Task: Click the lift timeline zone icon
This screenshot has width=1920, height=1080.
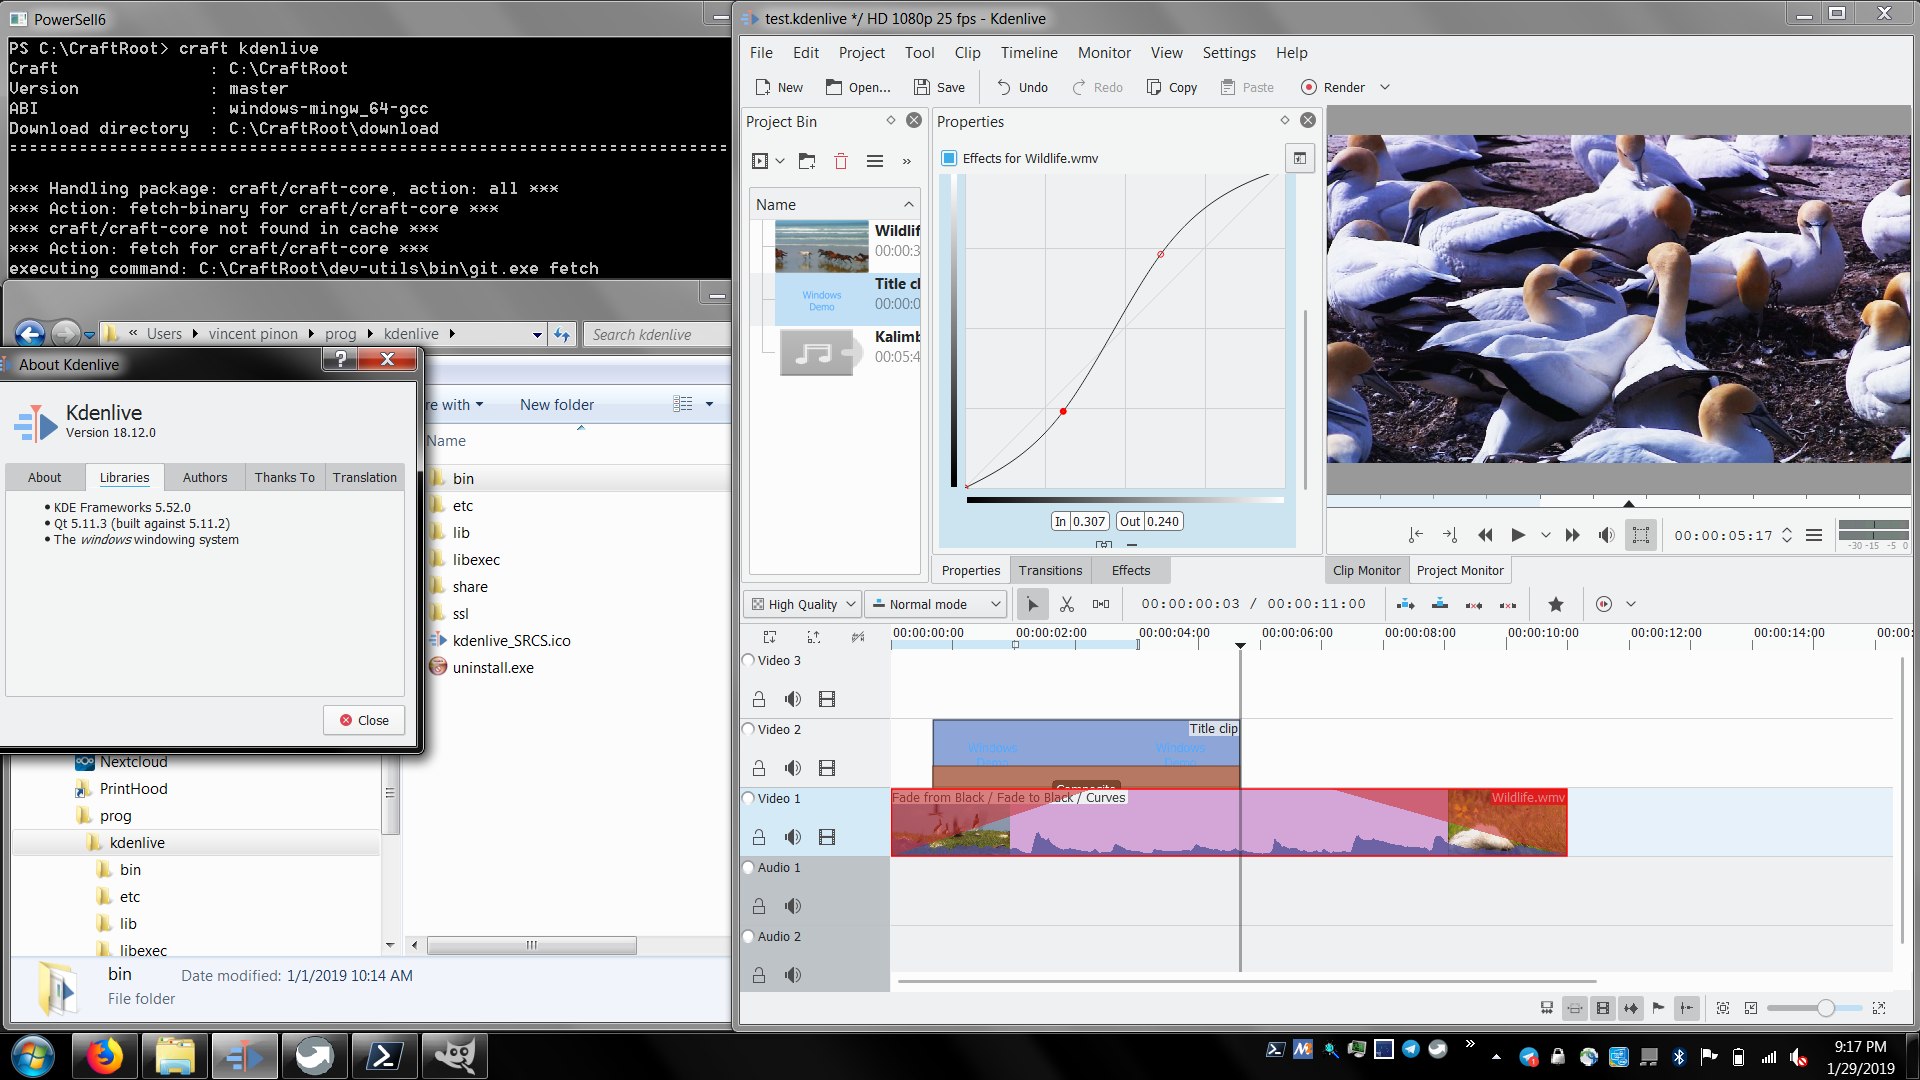Action: tap(1508, 604)
